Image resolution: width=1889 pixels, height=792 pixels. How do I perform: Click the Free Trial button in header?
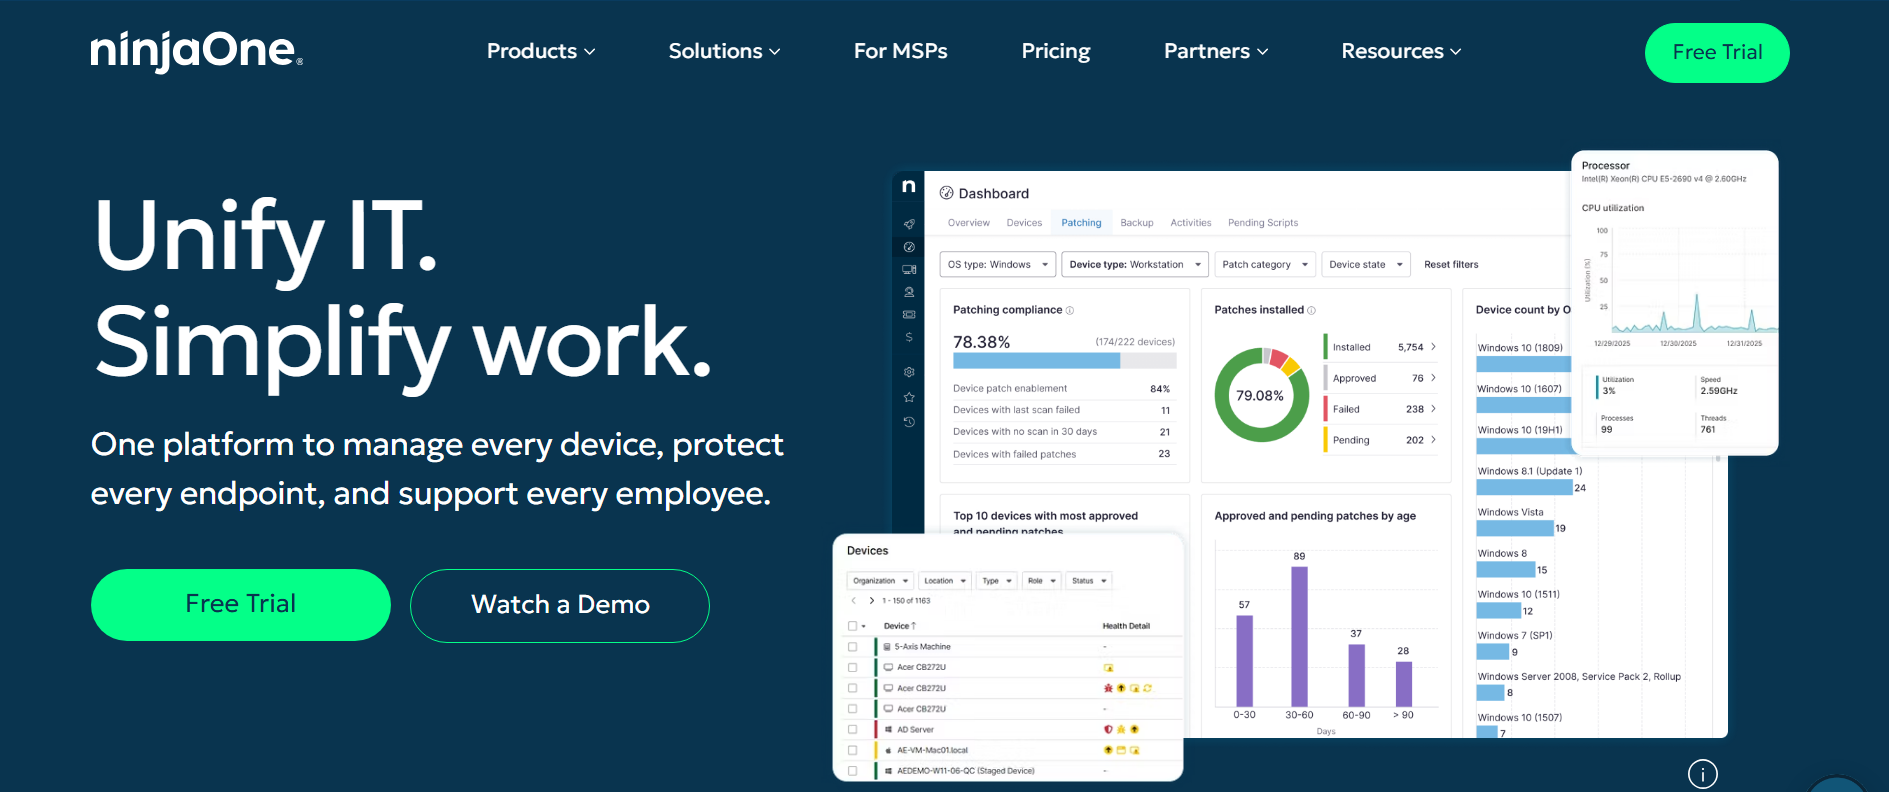point(1717,53)
